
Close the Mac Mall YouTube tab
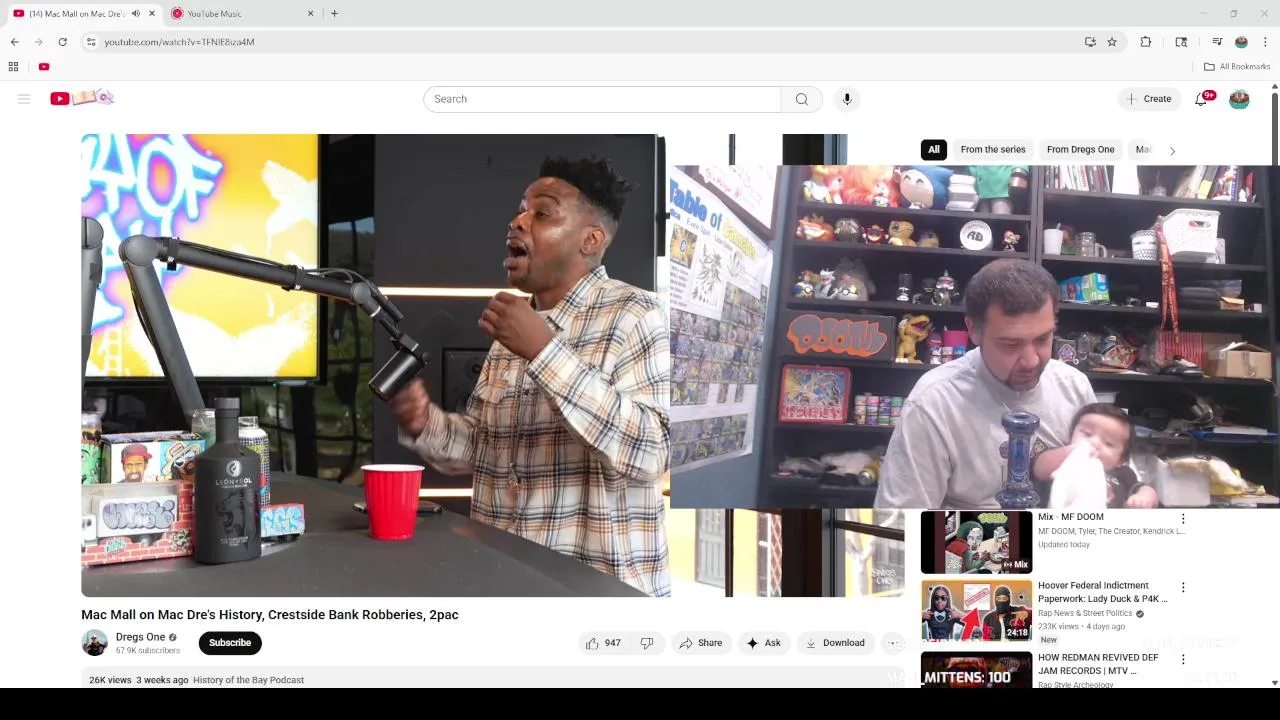(152, 14)
